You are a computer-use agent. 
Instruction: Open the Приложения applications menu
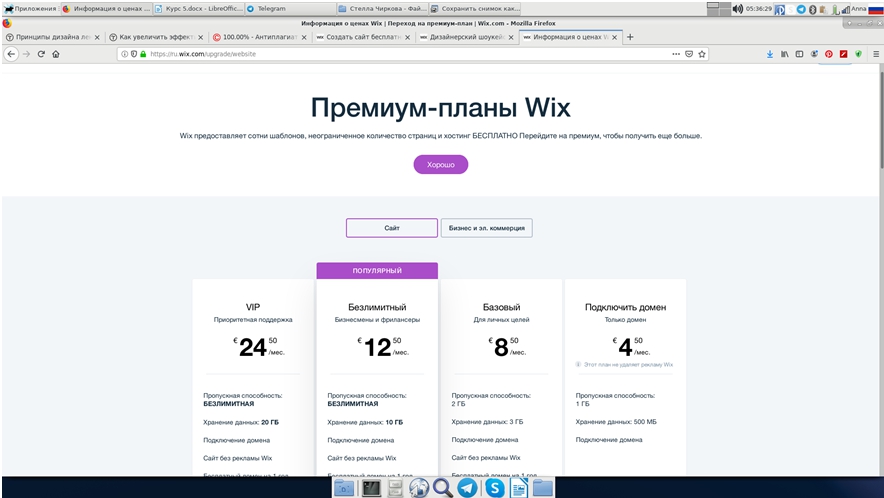(x=30, y=8)
